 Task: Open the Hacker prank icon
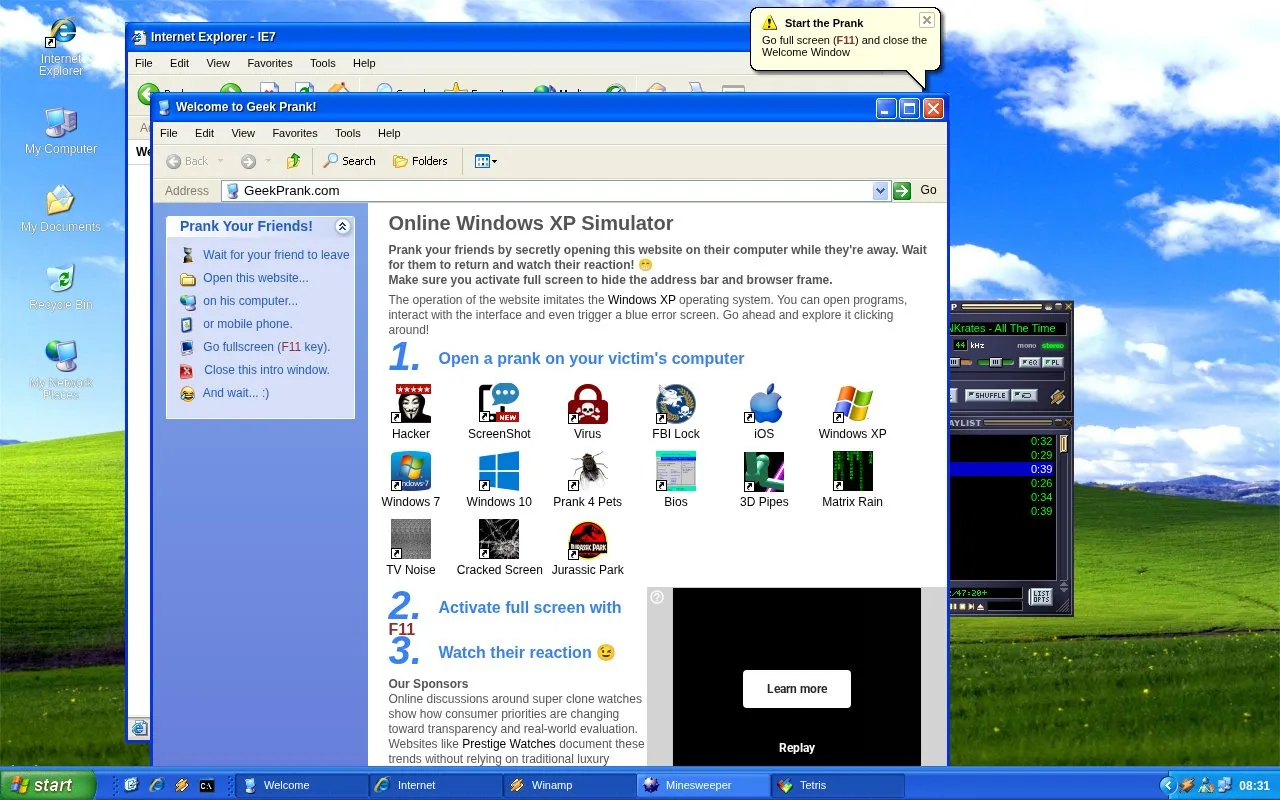[411, 412]
